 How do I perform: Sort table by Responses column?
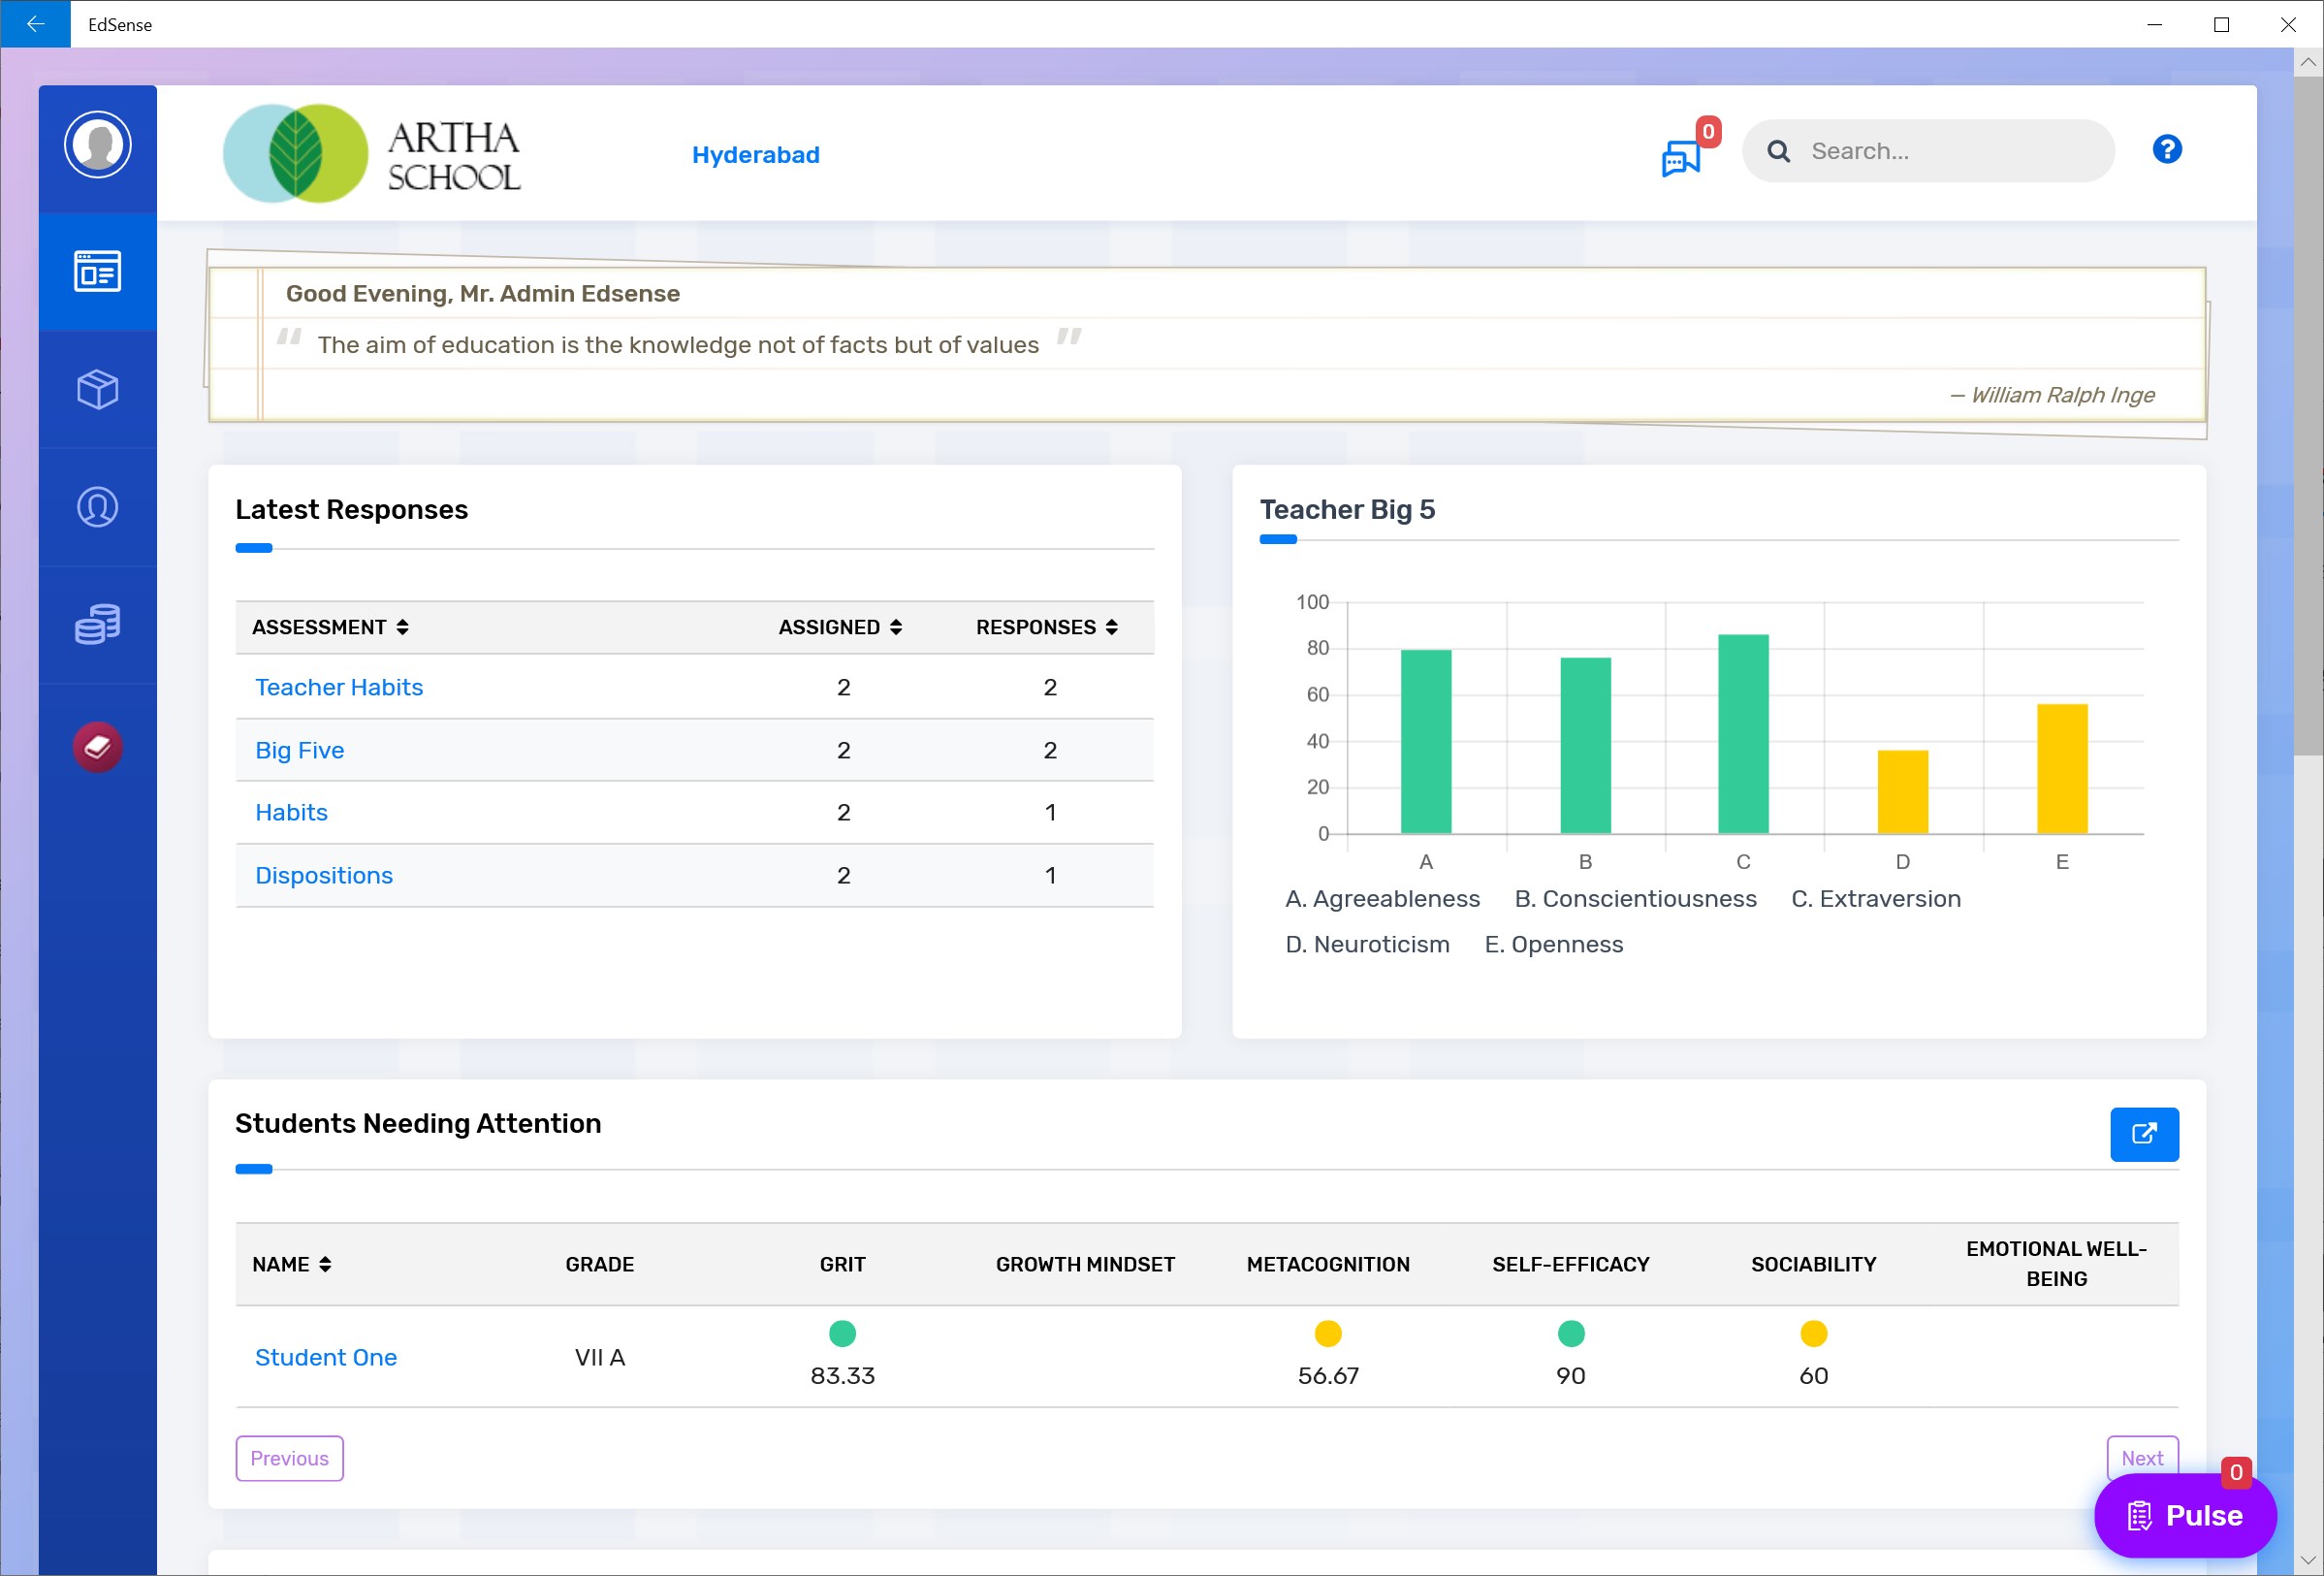[x=1046, y=627]
